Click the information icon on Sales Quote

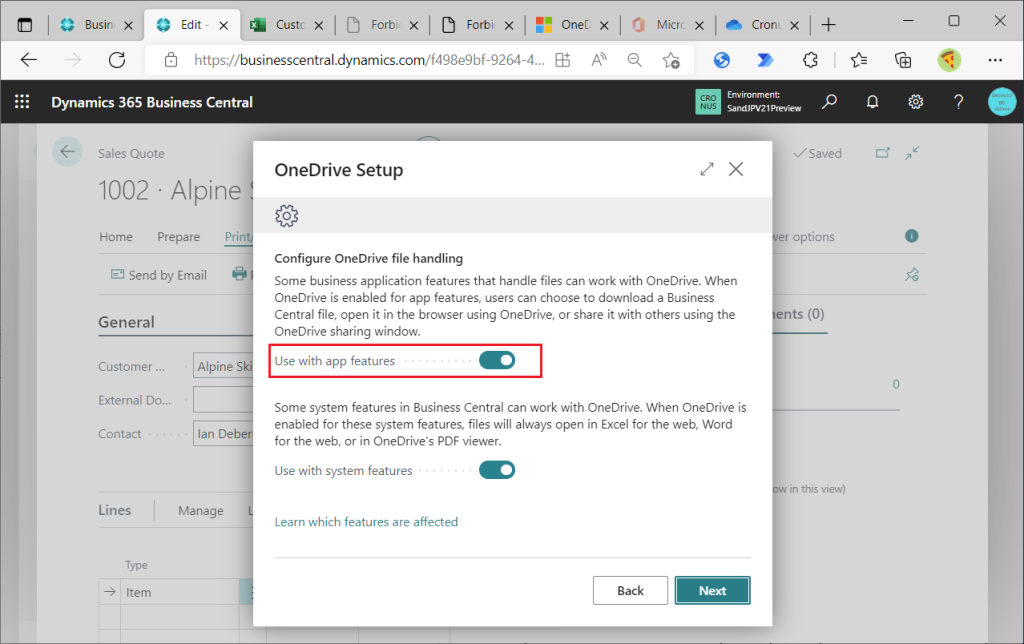point(912,236)
